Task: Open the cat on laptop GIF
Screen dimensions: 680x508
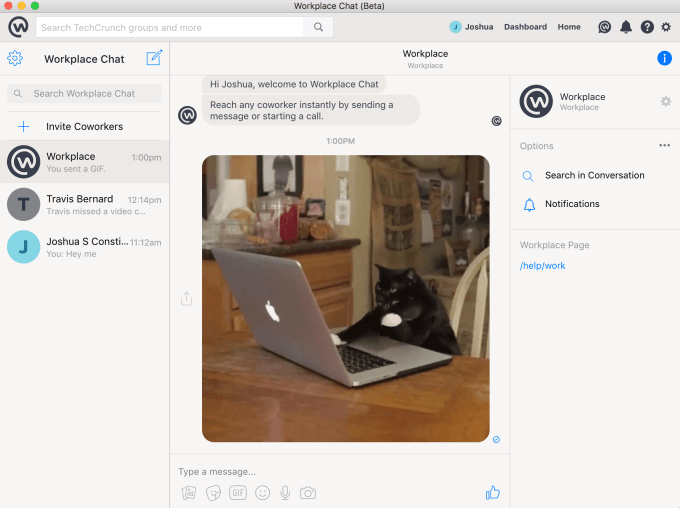Action: [x=346, y=298]
